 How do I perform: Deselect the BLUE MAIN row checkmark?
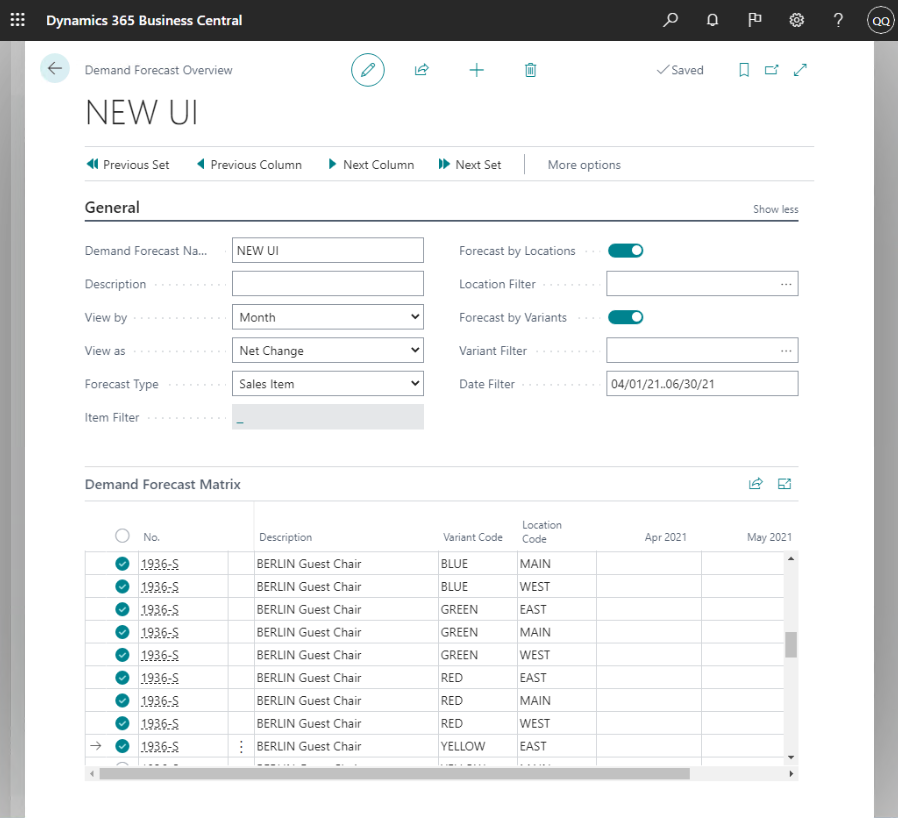pos(122,564)
